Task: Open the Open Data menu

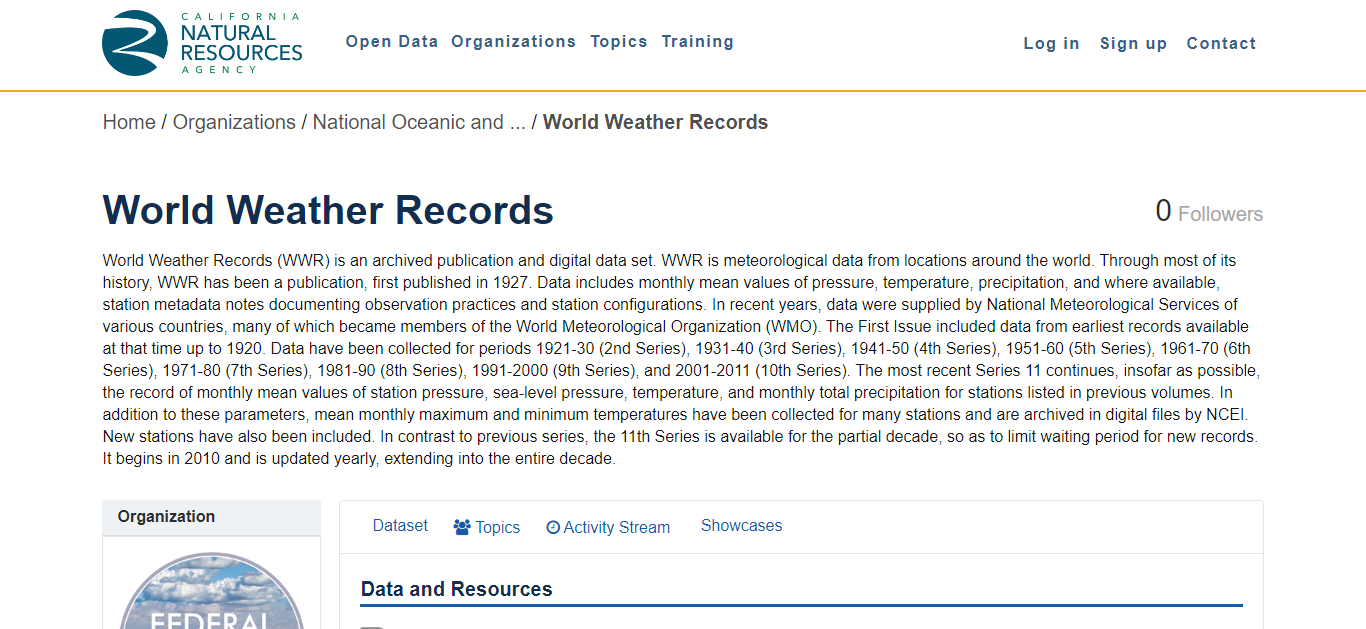Action: 392,42
